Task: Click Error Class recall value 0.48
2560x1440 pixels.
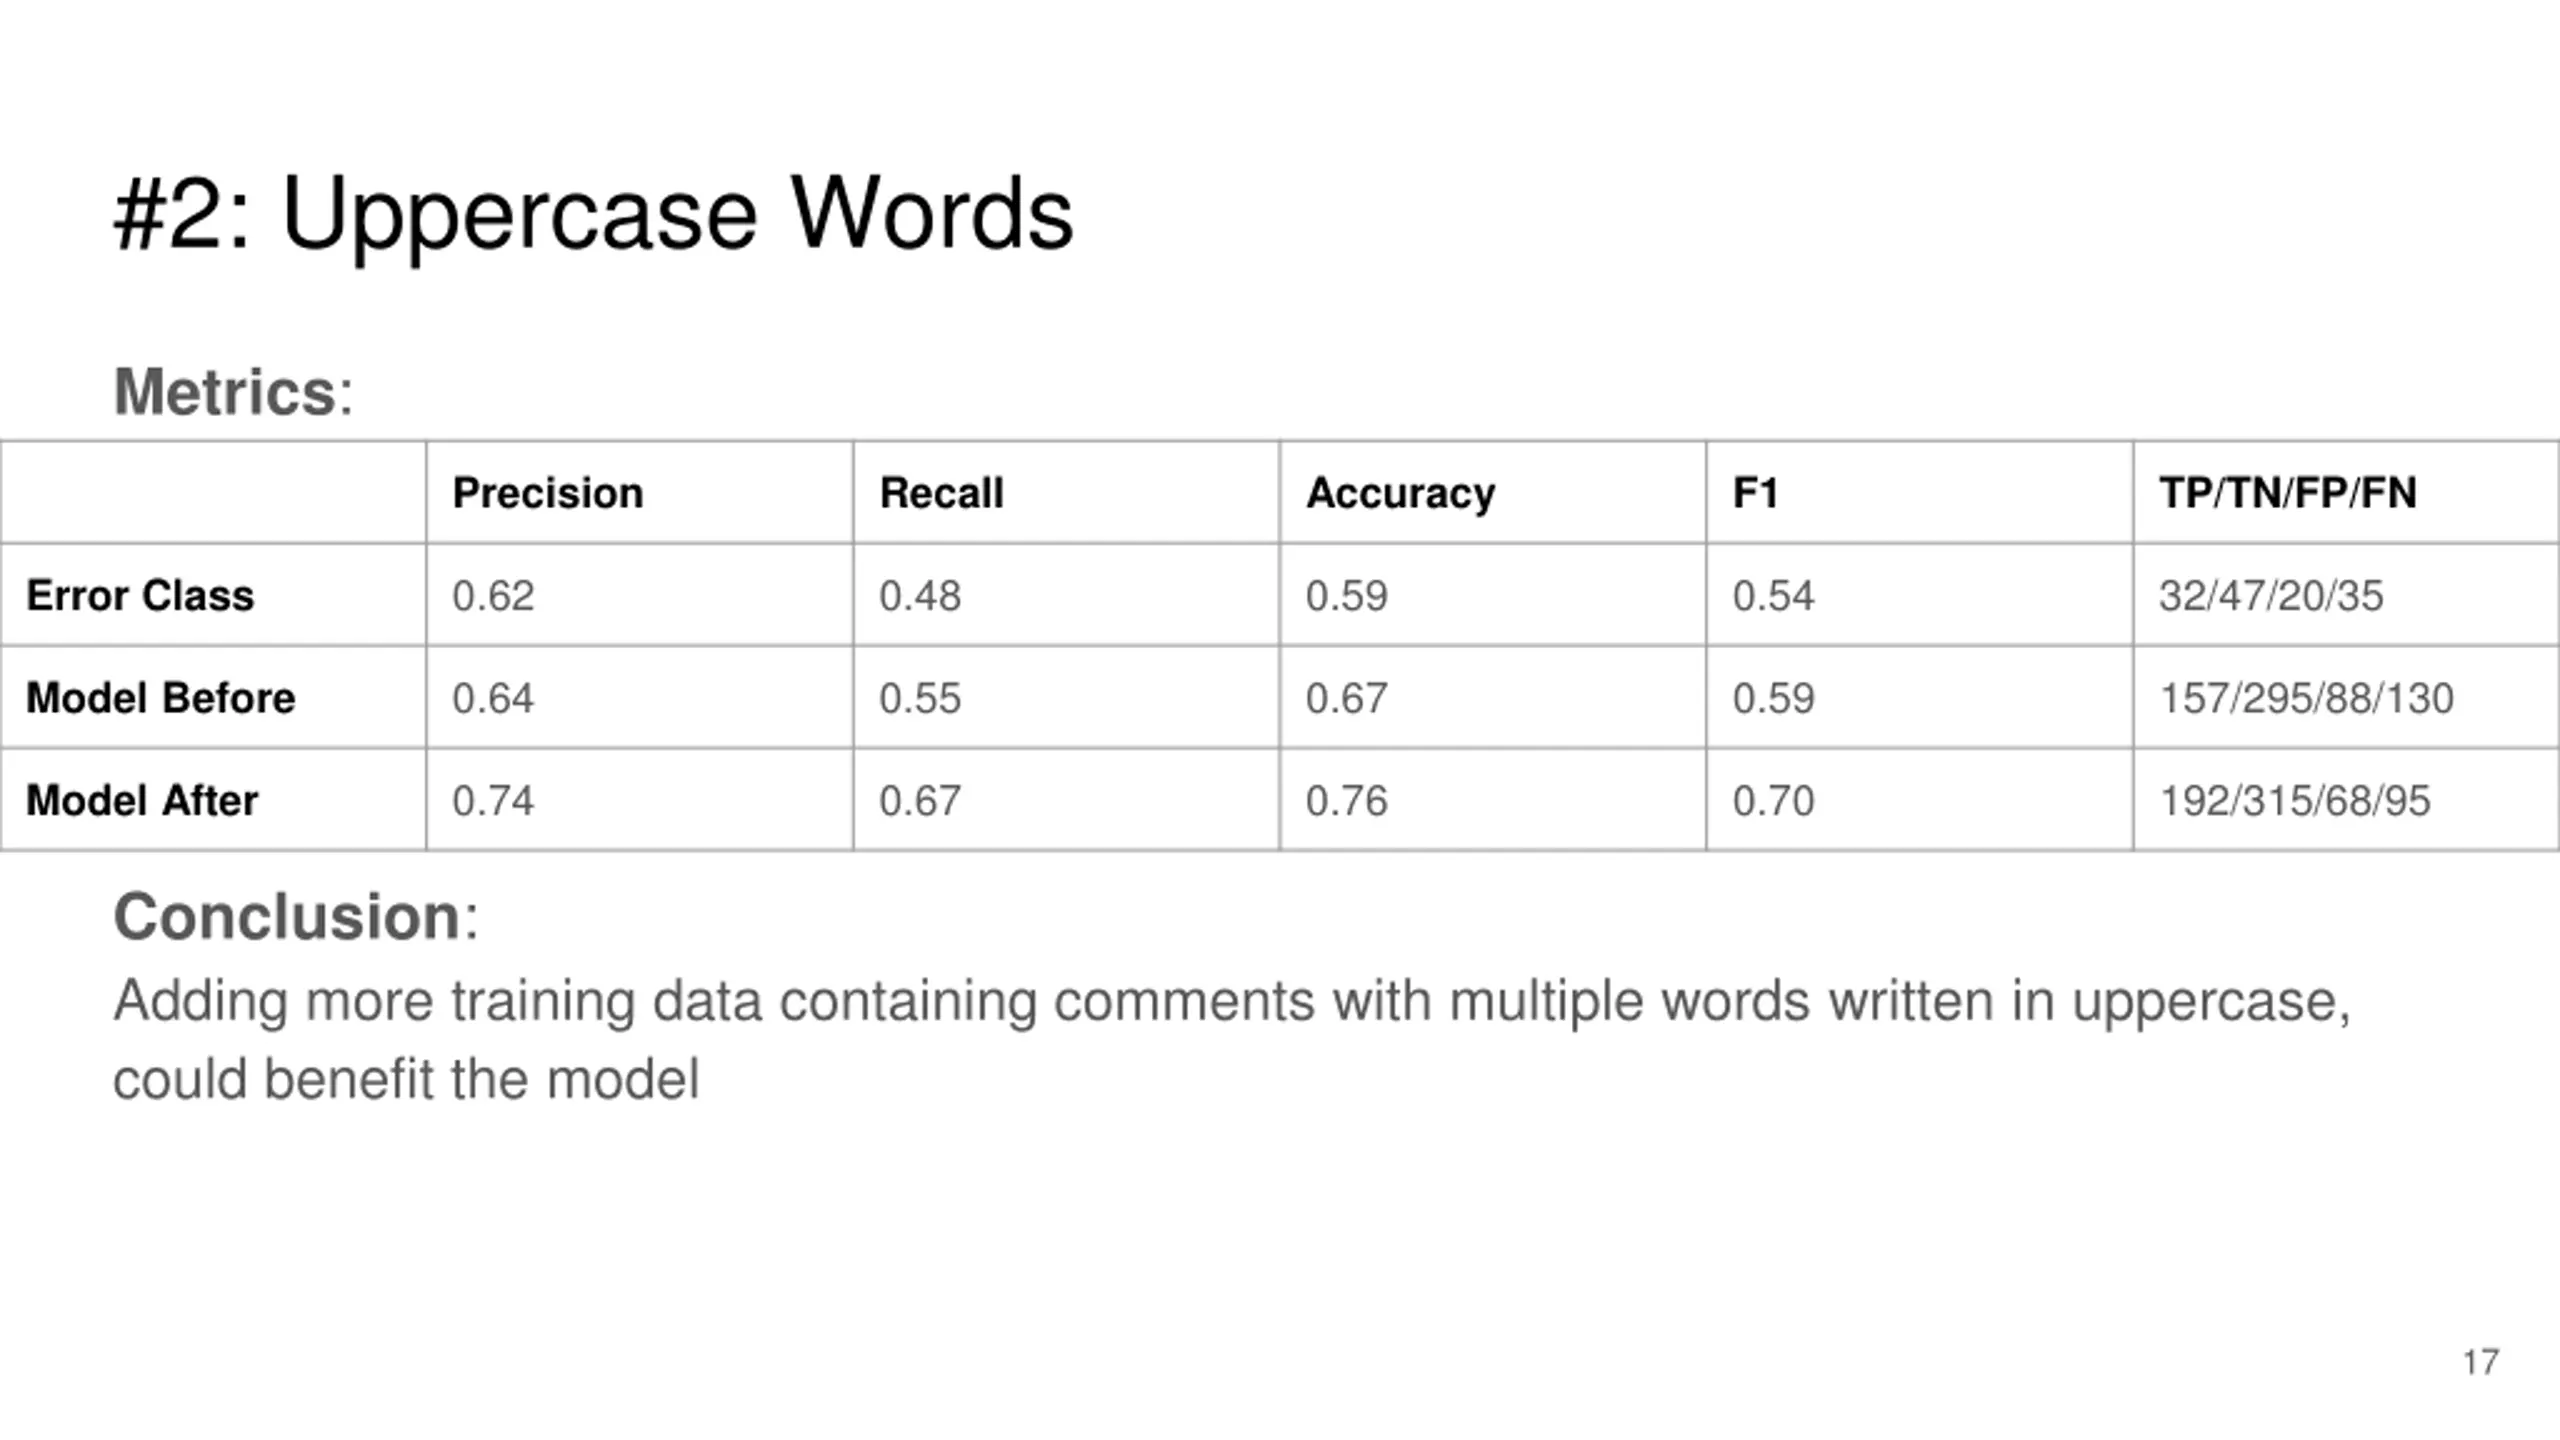Action: pyautogui.click(x=920, y=596)
